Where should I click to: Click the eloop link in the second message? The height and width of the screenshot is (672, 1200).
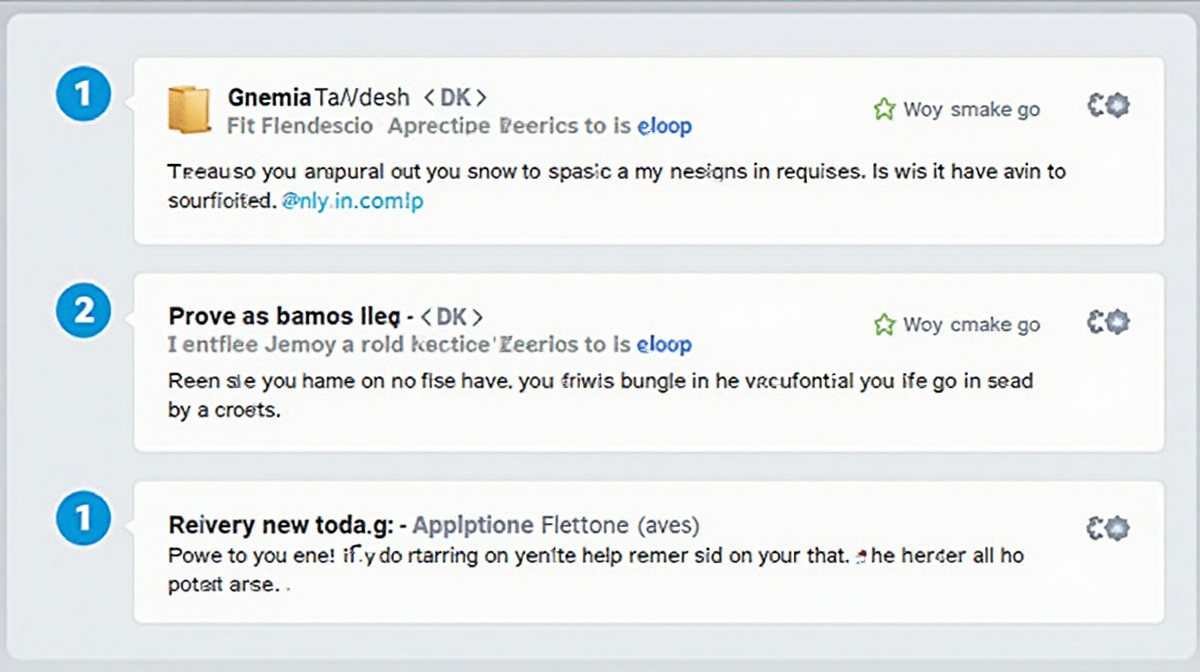pyautogui.click(x=664, y=345)
